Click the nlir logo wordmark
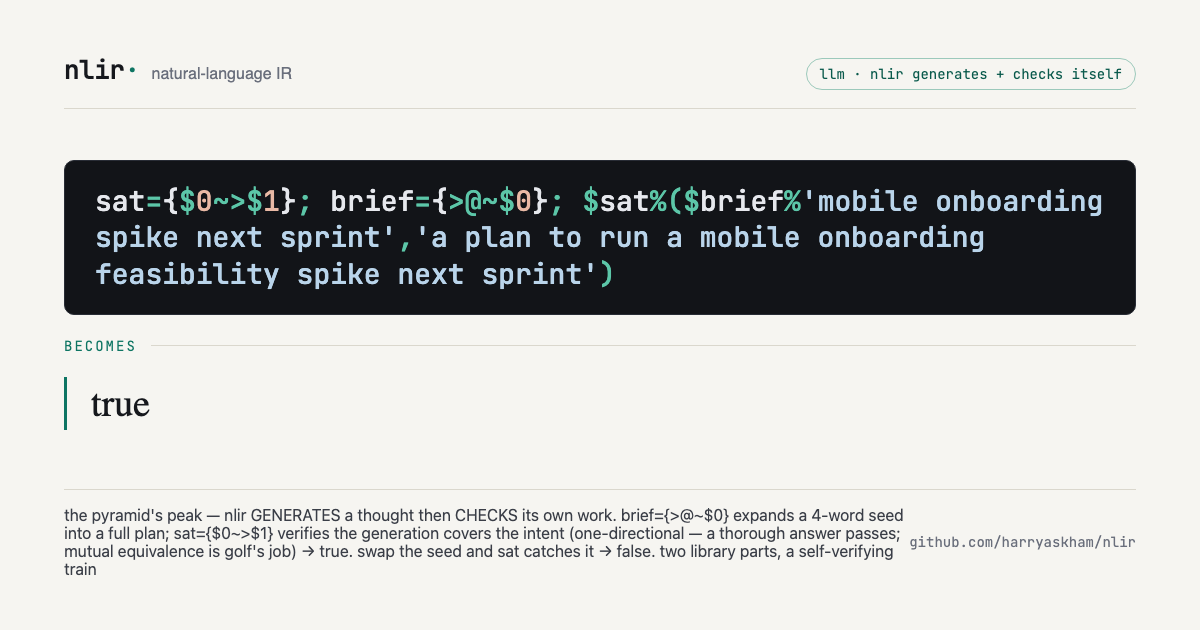 click(100, 71)
